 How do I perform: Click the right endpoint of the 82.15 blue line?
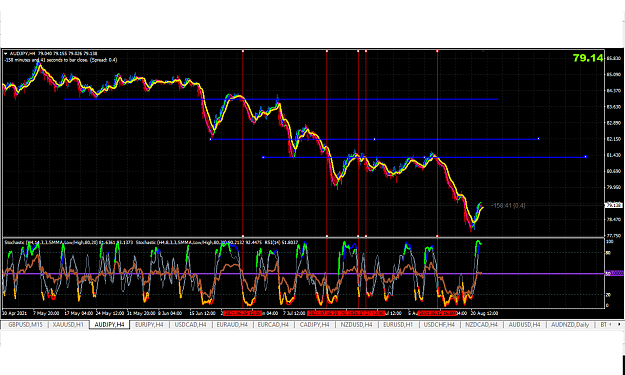click(x=539, y=139)
